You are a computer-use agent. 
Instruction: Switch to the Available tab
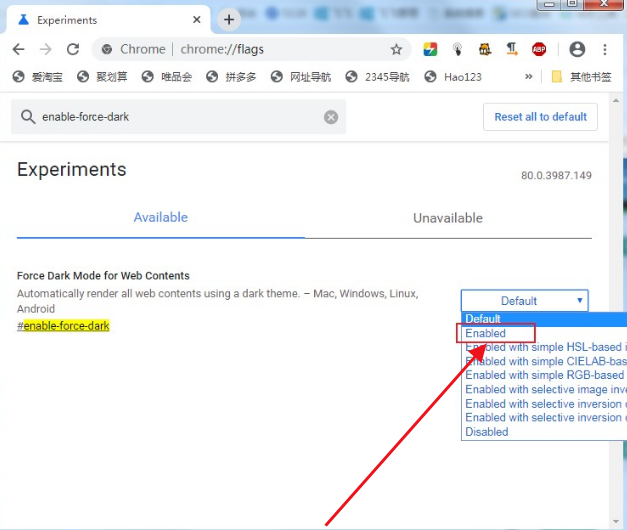(160, 218)
